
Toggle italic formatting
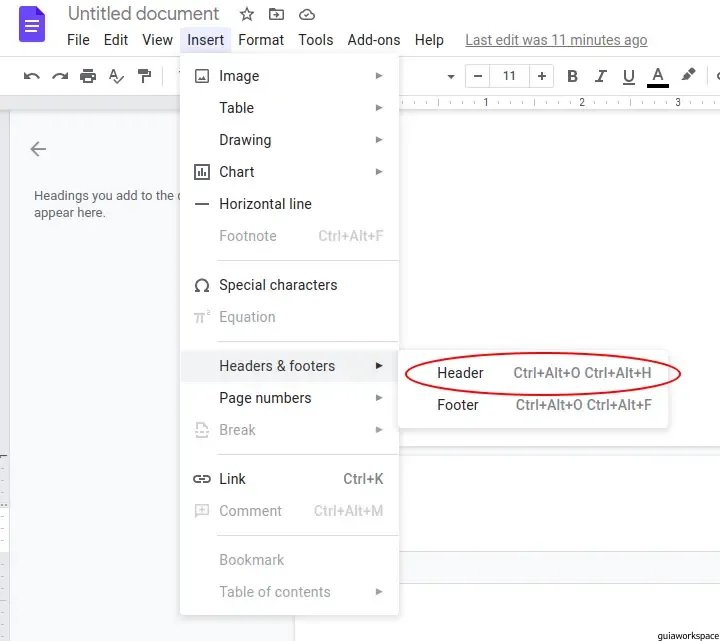(x=600, y=76)
